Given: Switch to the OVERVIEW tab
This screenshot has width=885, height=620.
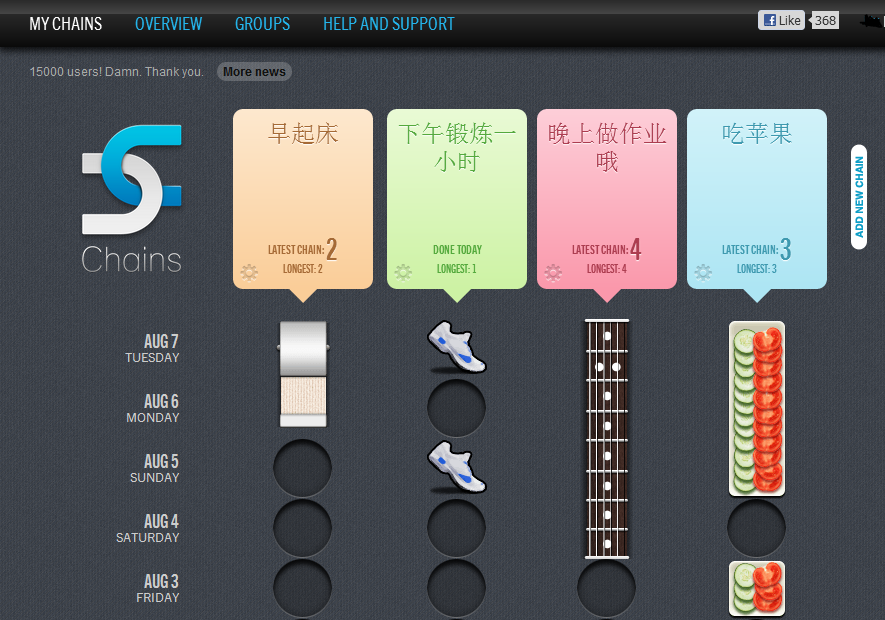Looking at the screenshot, I should click(x=168, y=24).
